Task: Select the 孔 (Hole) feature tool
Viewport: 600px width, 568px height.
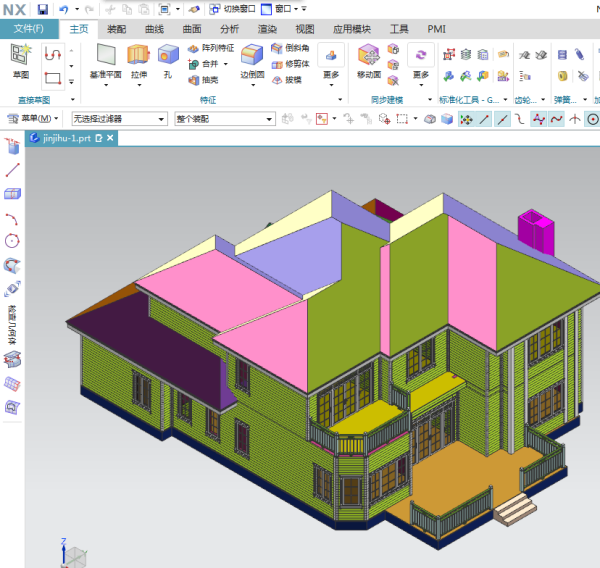Action: point(167,57)
